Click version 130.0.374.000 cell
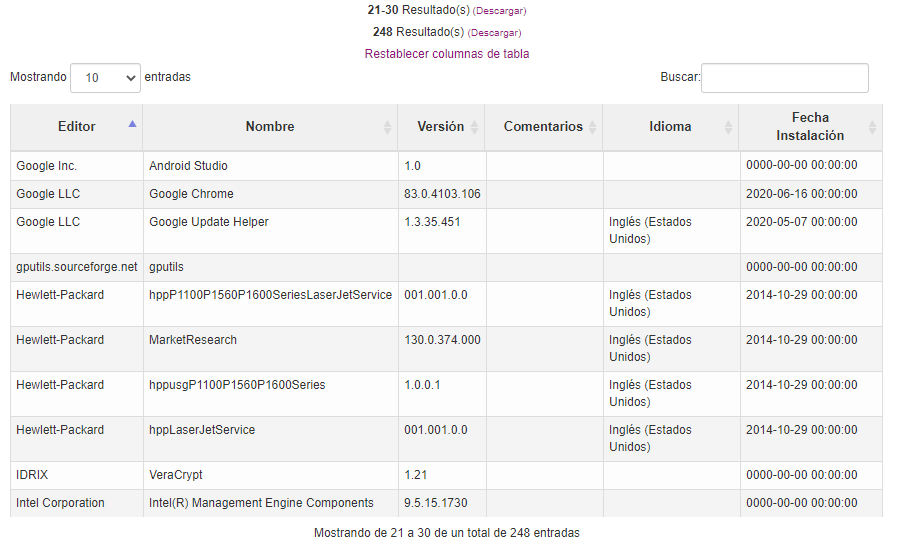Image resolution: width=897 pixels, height=541 pixels. (x=442, y=349)
